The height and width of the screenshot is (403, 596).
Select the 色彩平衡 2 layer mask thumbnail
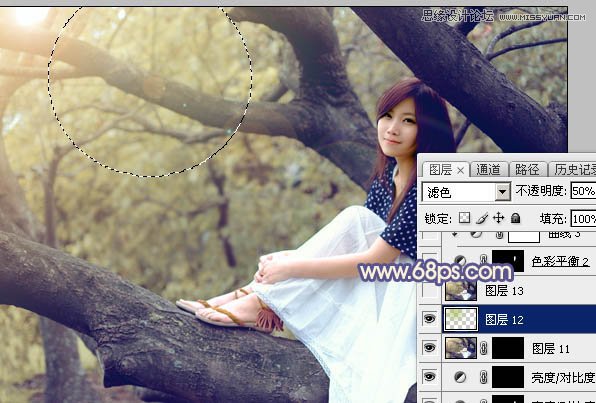508,261
